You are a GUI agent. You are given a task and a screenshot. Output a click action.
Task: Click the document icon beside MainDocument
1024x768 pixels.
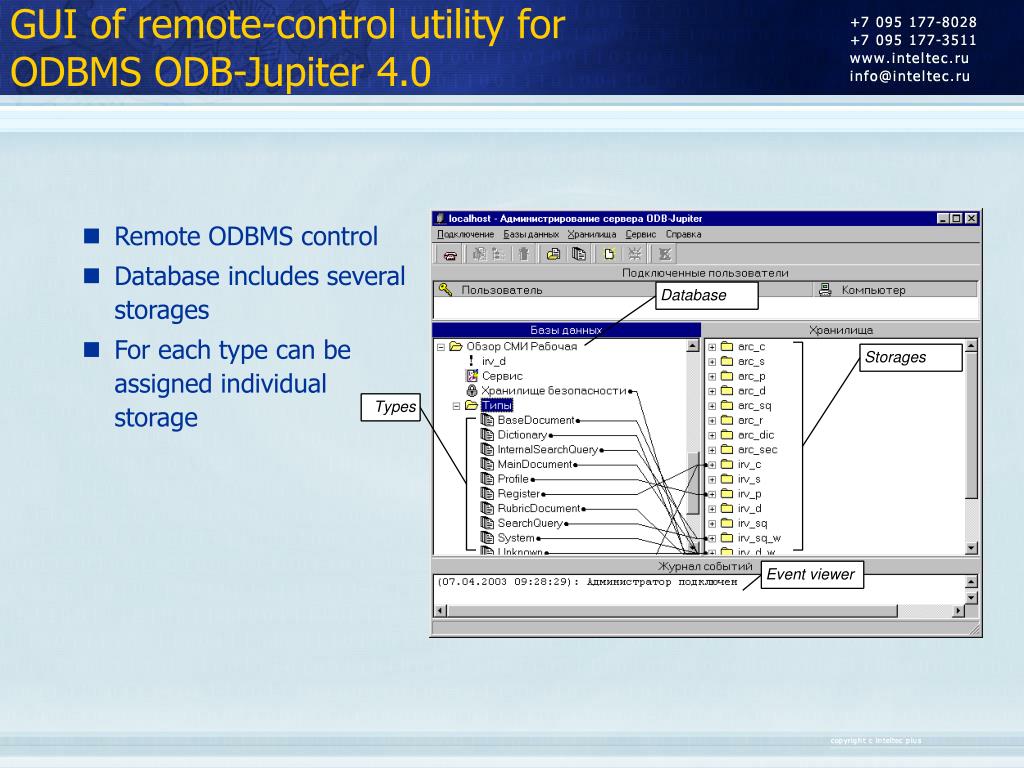pos(487,464)
